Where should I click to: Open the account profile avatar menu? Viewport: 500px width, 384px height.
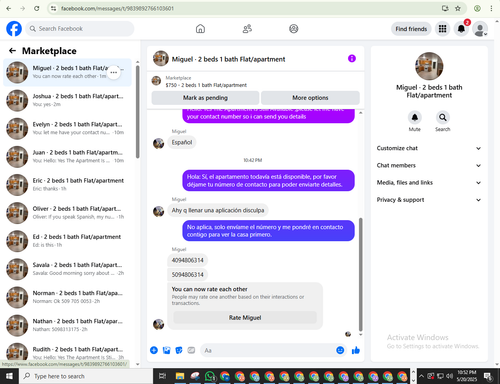coord(480,29)
